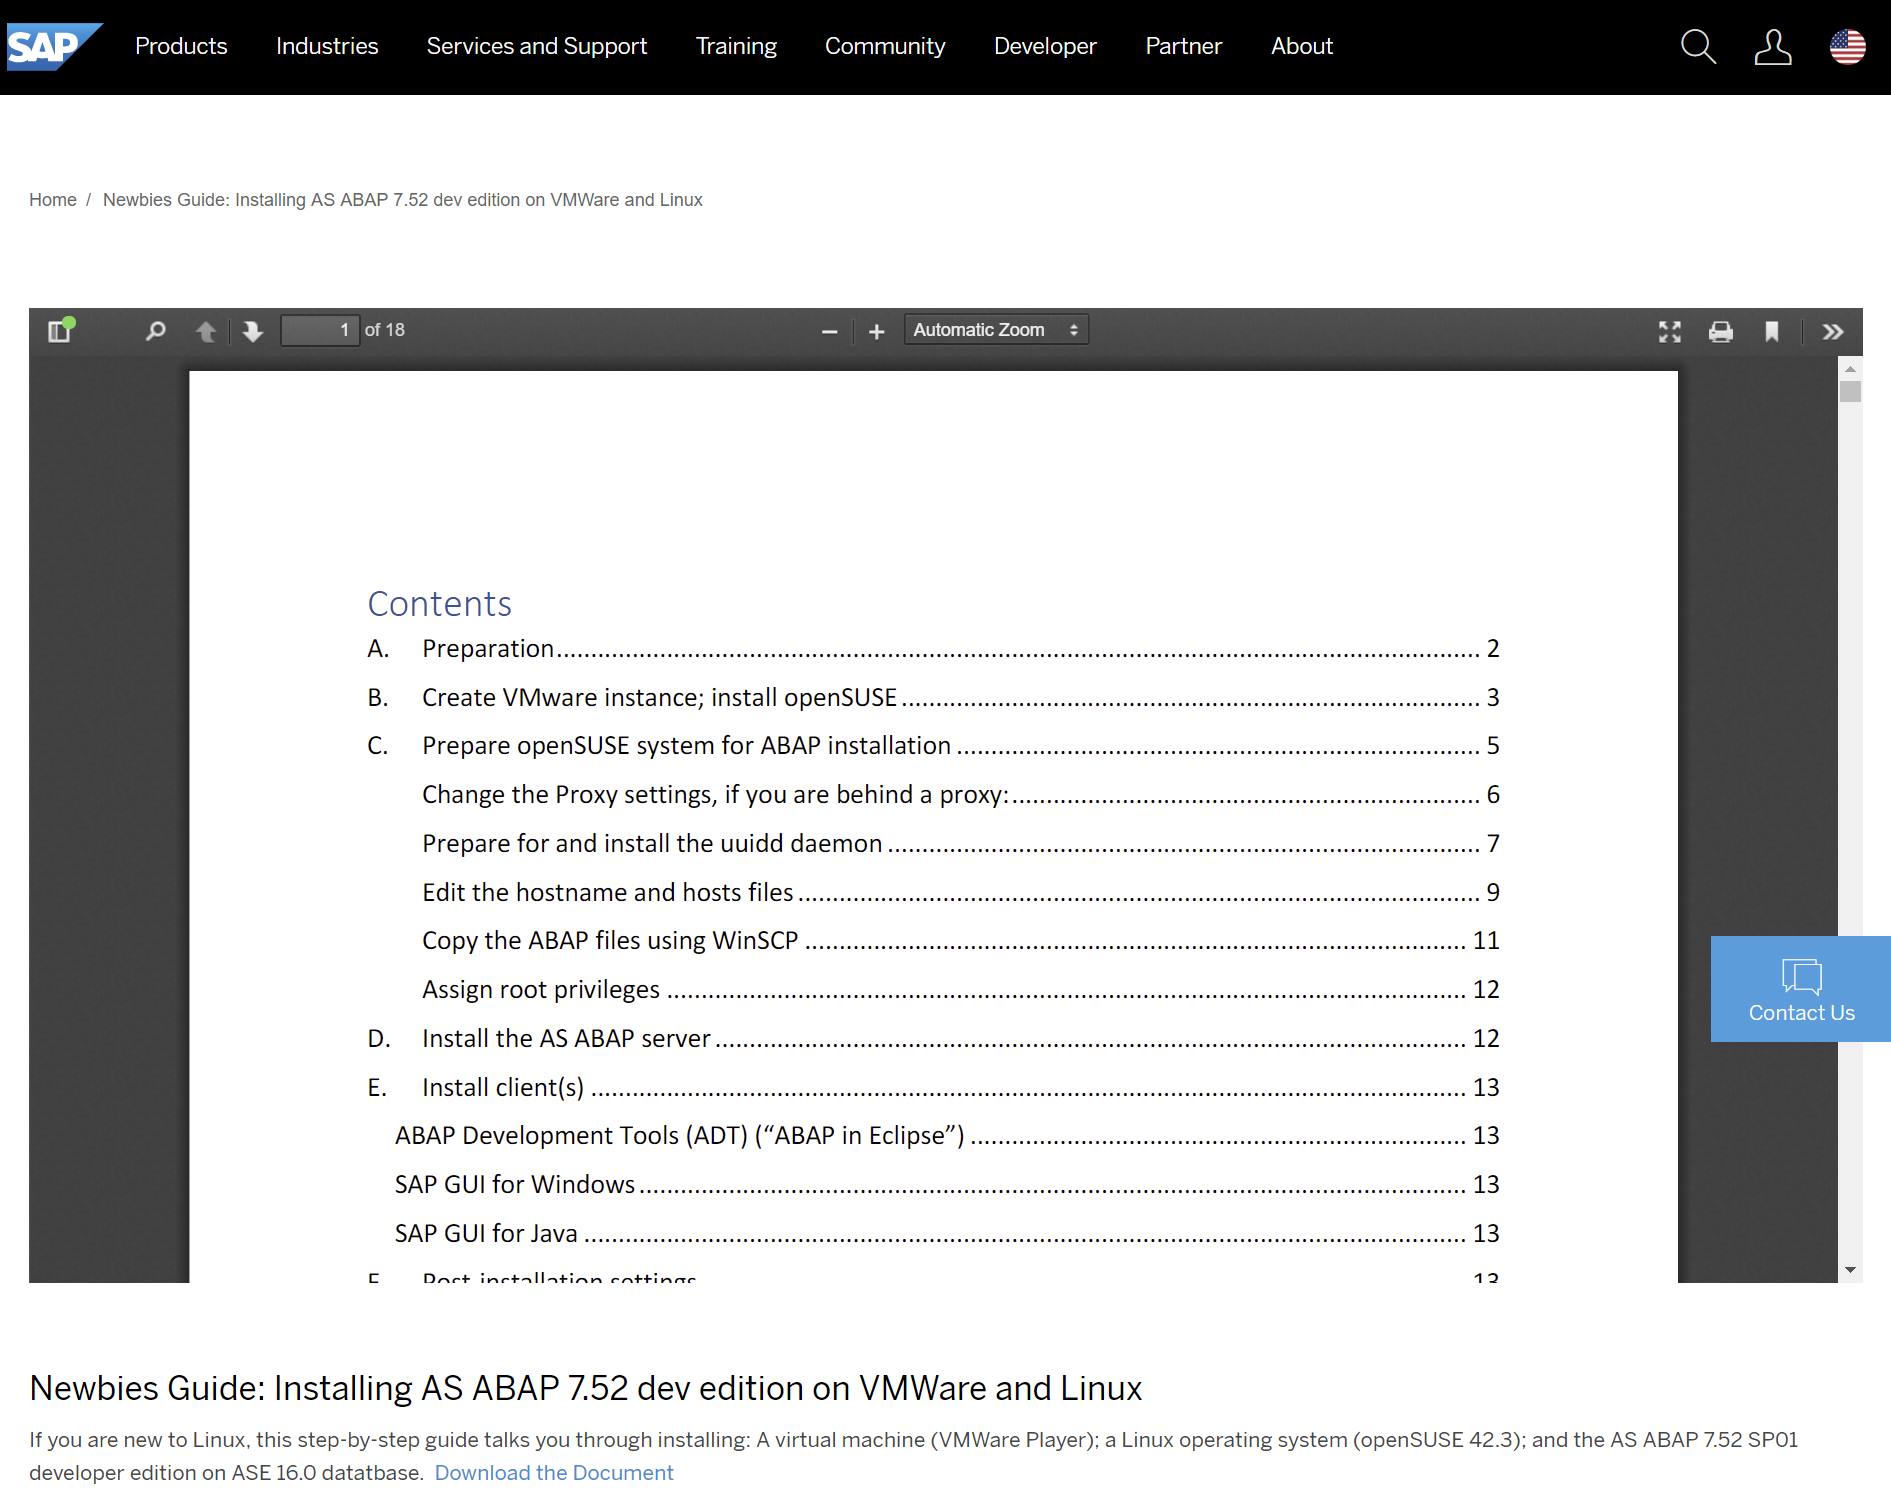
Task: Go to the next PDF page
Action: pos(253,331)
